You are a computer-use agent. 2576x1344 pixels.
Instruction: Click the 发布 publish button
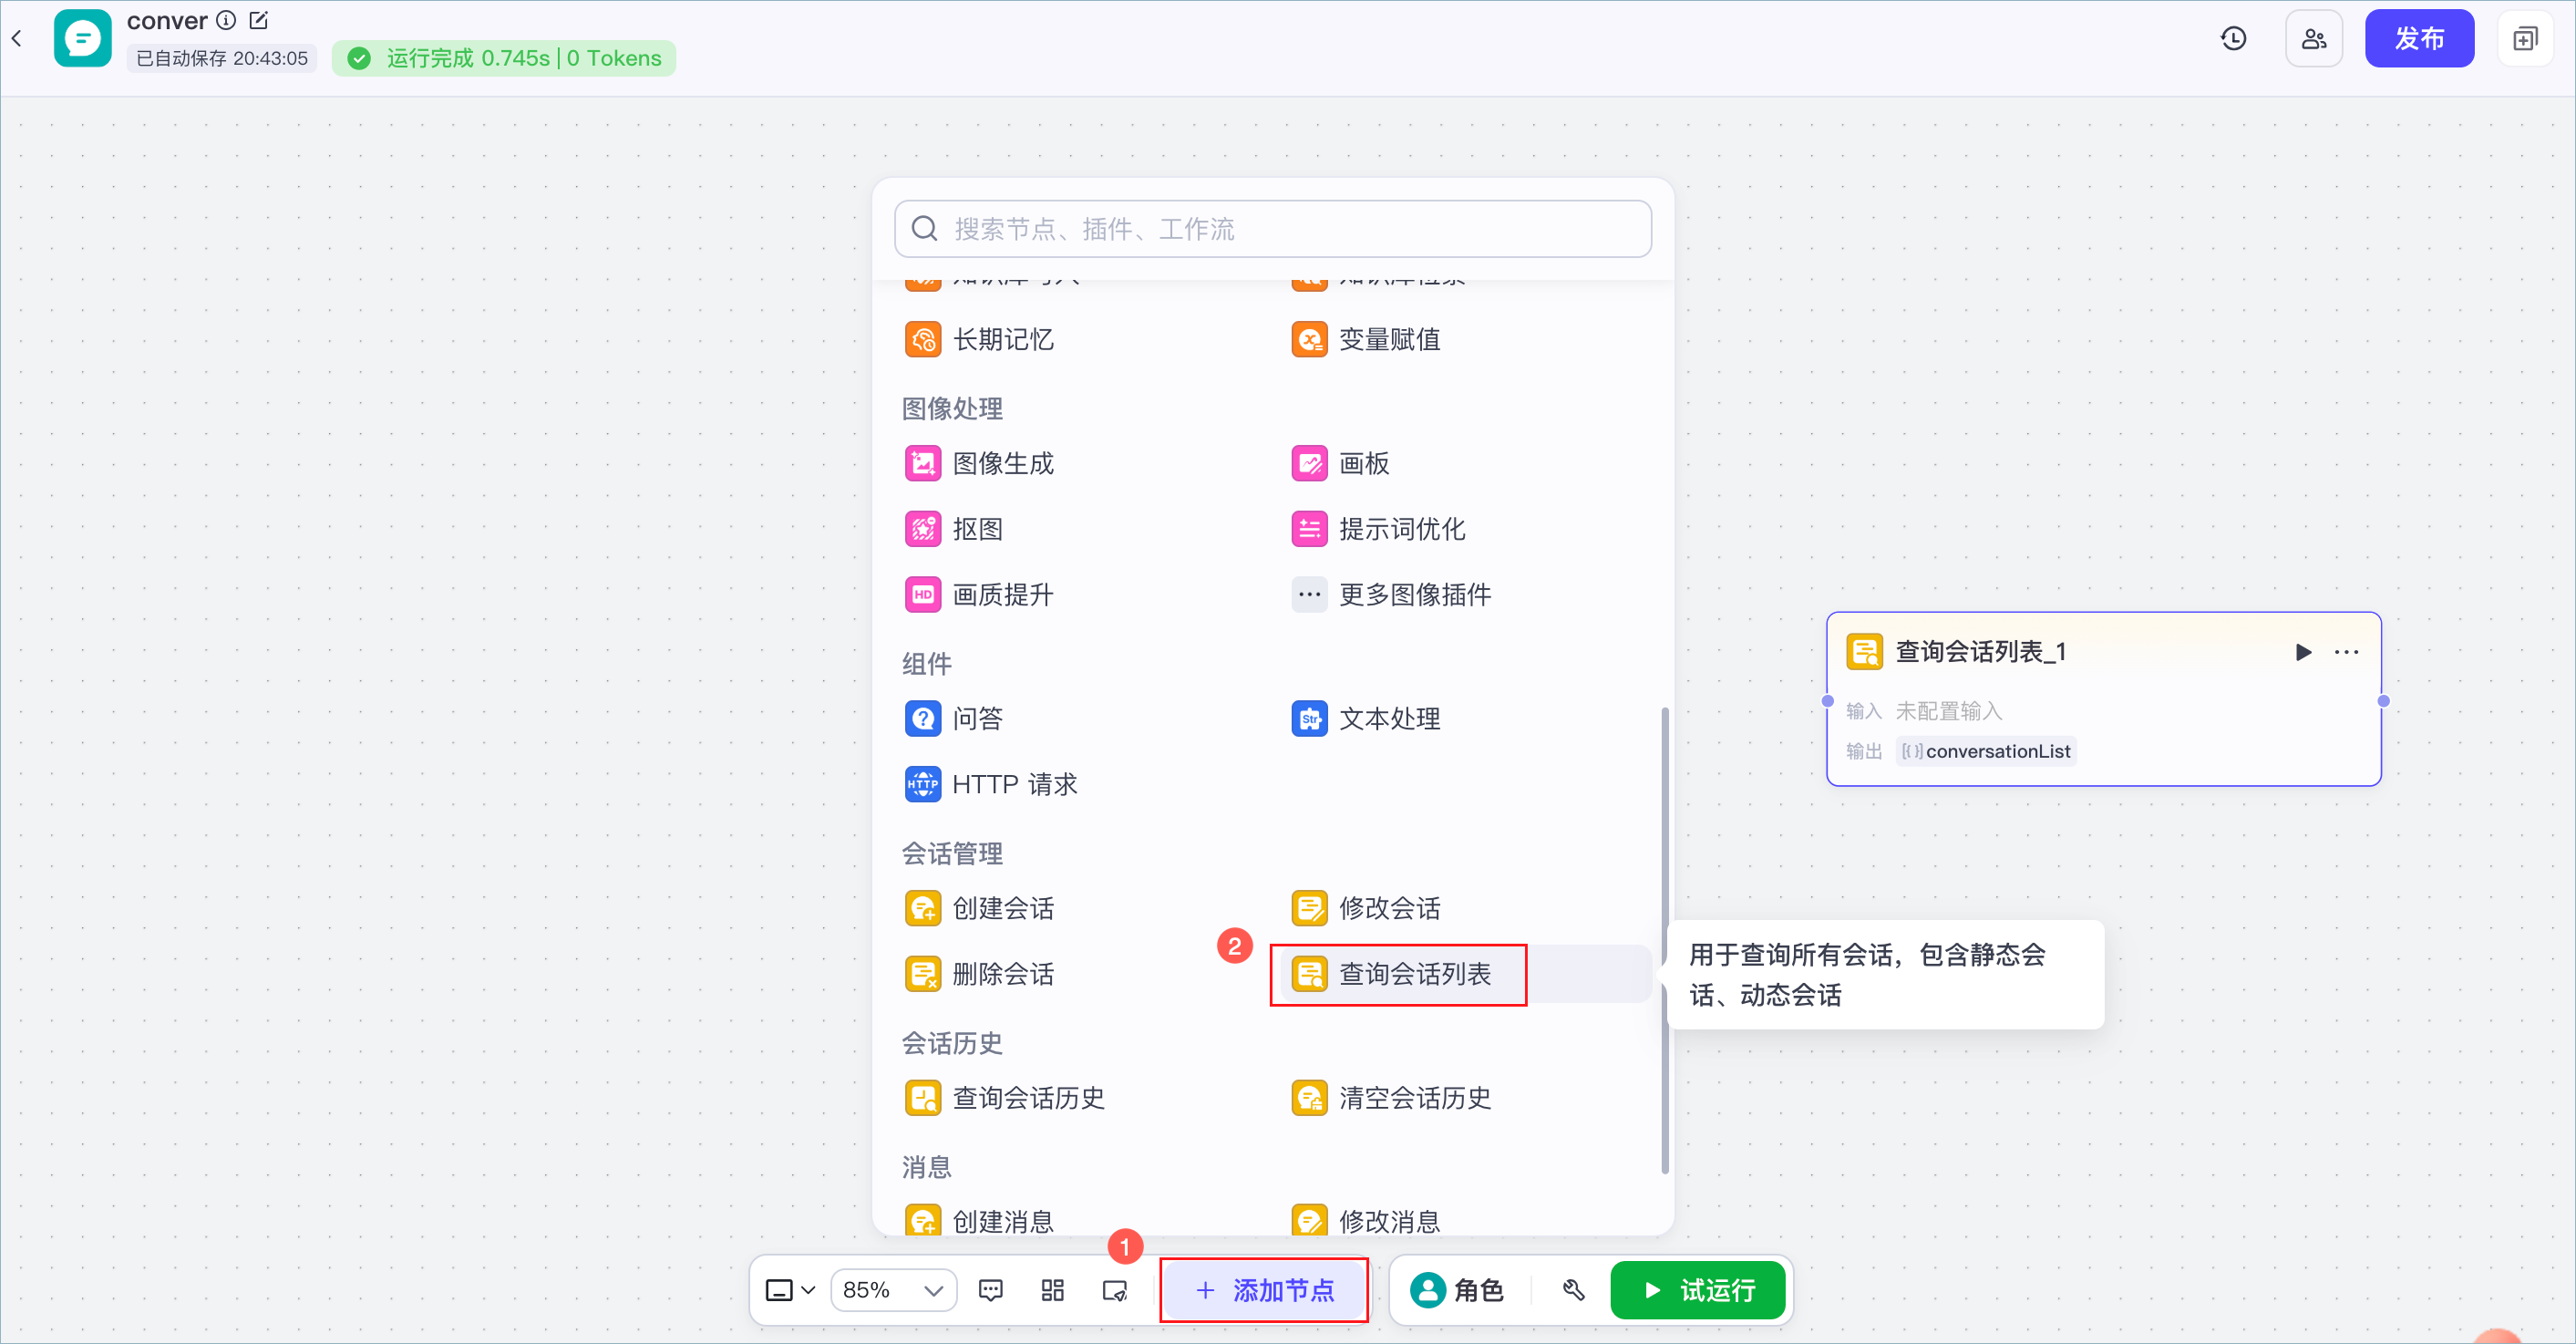tap(2419, 38)
